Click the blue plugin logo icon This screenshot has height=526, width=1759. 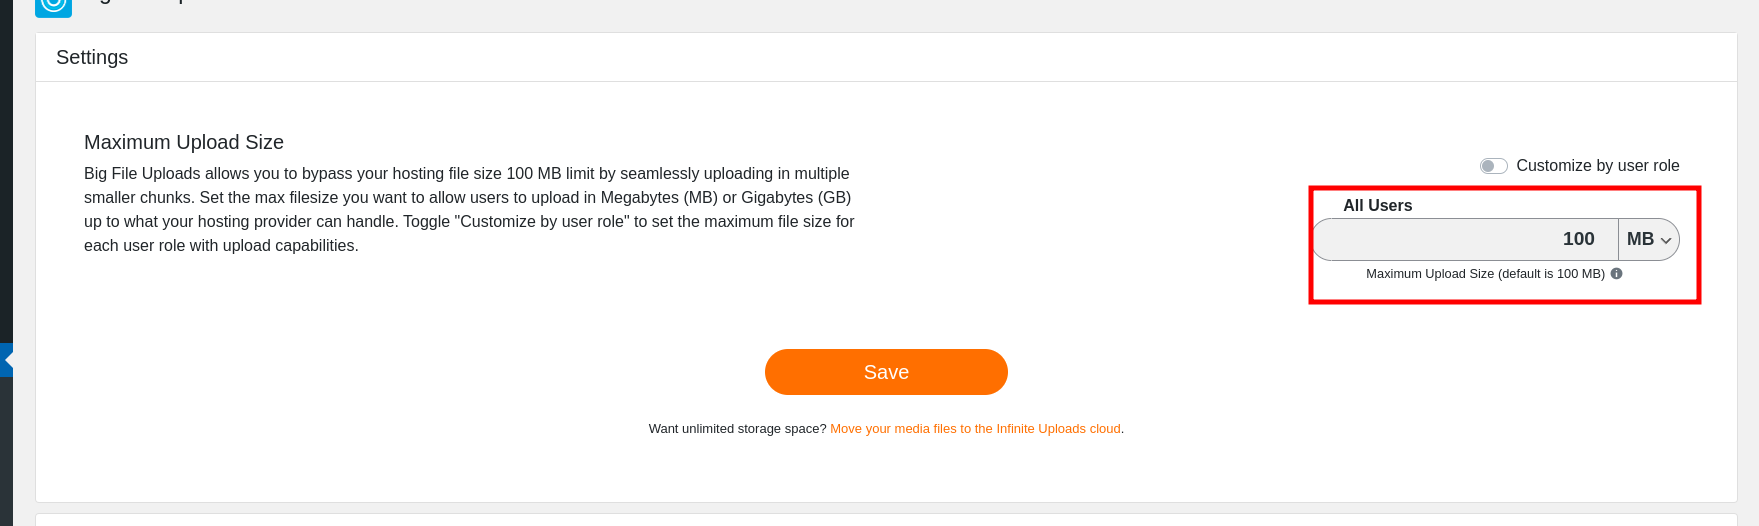click(x=53, y=6)
